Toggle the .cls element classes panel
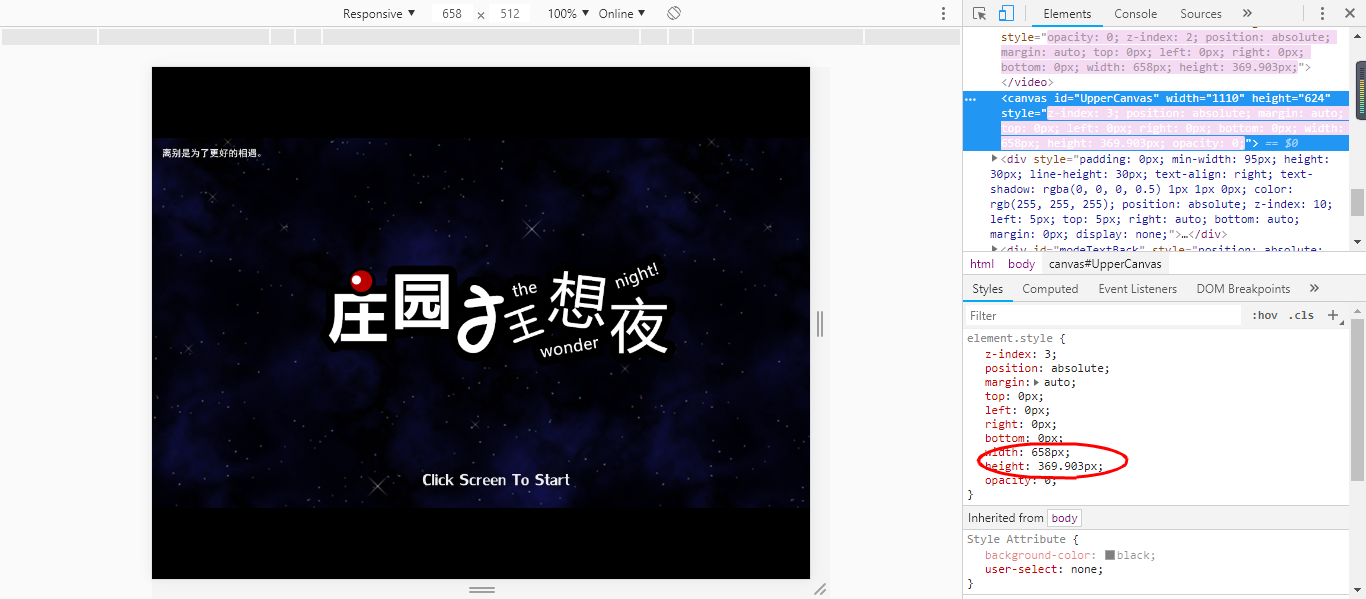This screenshot has height=599, width=1366. [x=1301, y=315]
